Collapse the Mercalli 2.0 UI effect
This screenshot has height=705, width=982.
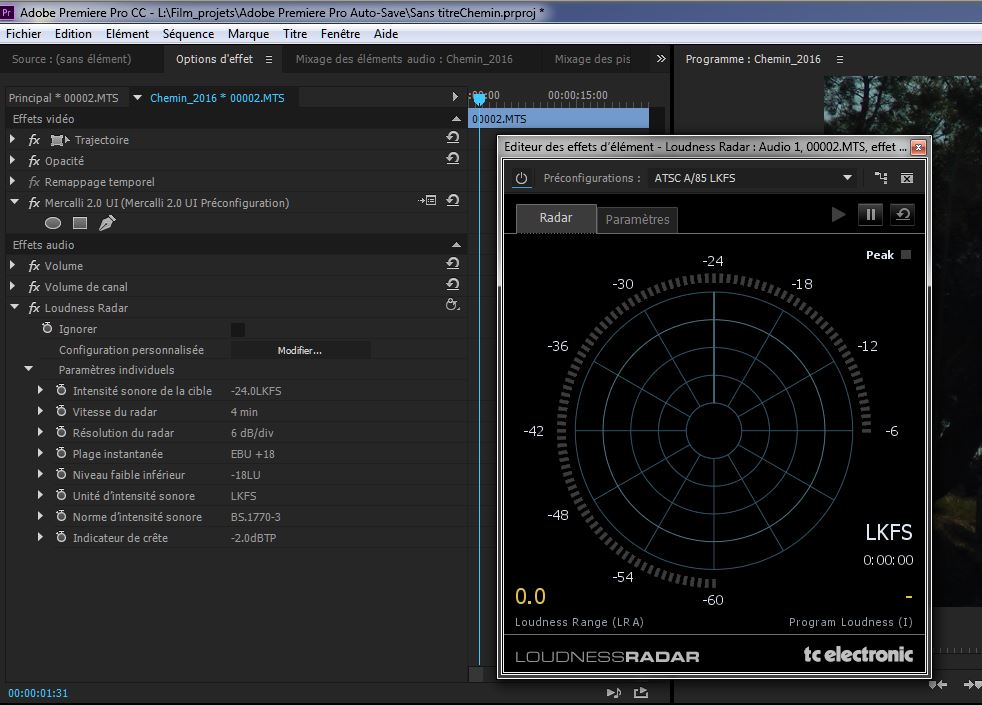point(14,202)
